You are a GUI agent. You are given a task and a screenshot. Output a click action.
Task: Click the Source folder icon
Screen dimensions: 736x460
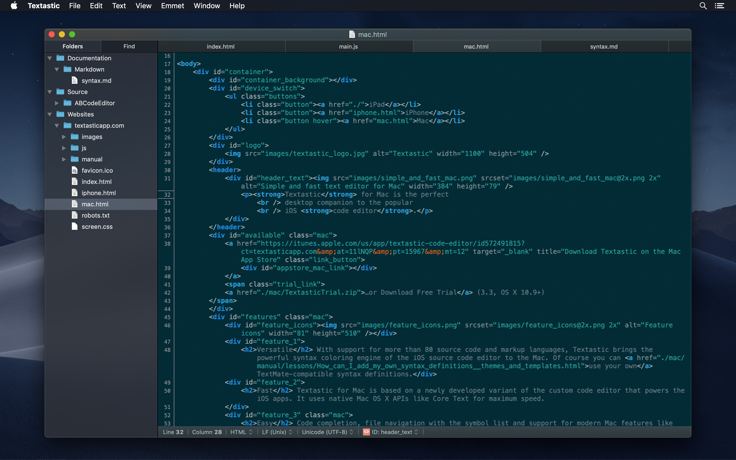pyautogui.click(x=60, y=92)
